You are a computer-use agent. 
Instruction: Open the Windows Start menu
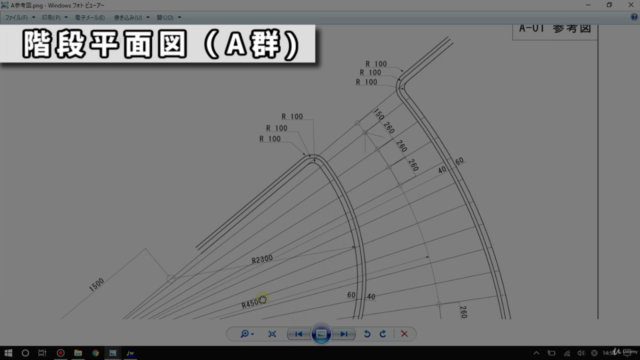tap(8, 353)
